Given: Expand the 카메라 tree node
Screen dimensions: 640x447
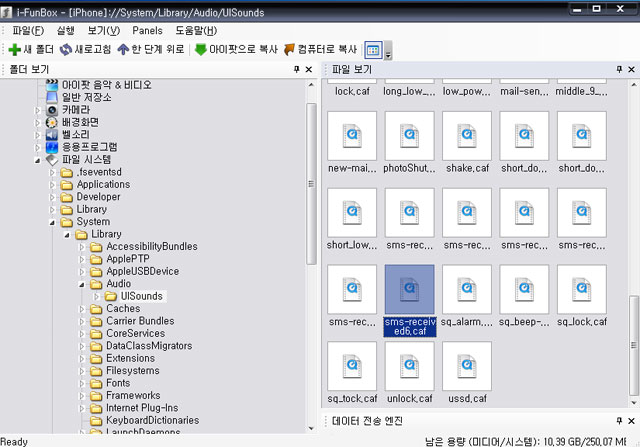Looking at the screenshot, I should (x=38, y=110).
